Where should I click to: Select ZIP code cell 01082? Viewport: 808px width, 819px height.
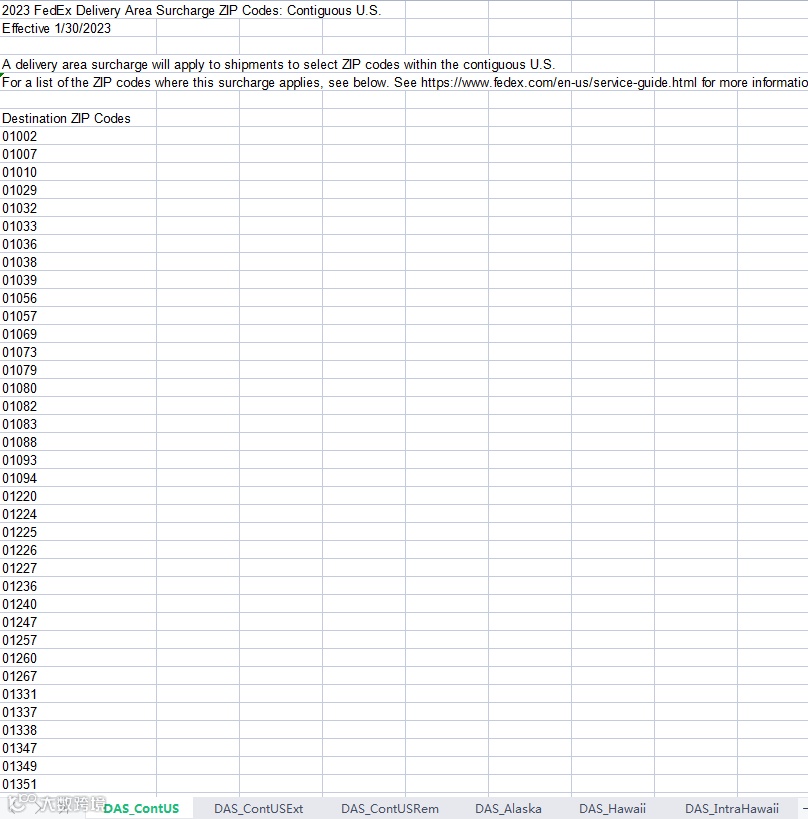click(x=78, y=406)
